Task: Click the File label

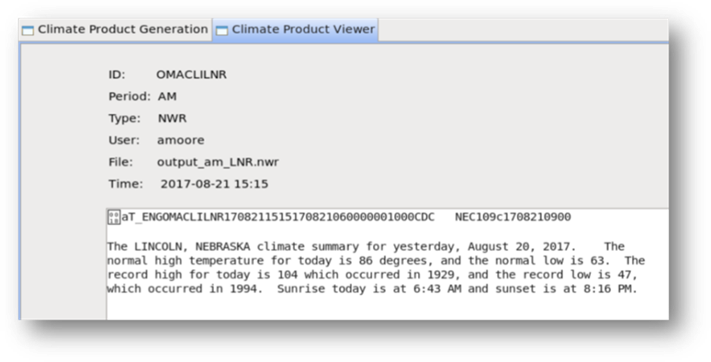Action: [121, 162]
